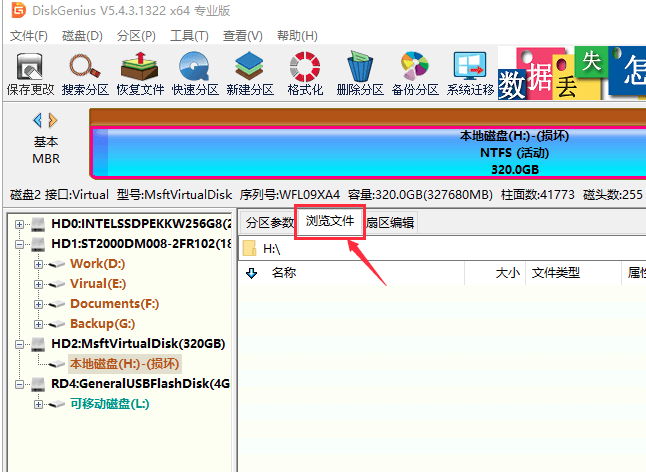
Task: Select the 删除分区 delete partition icon
Action: point(360,73)
